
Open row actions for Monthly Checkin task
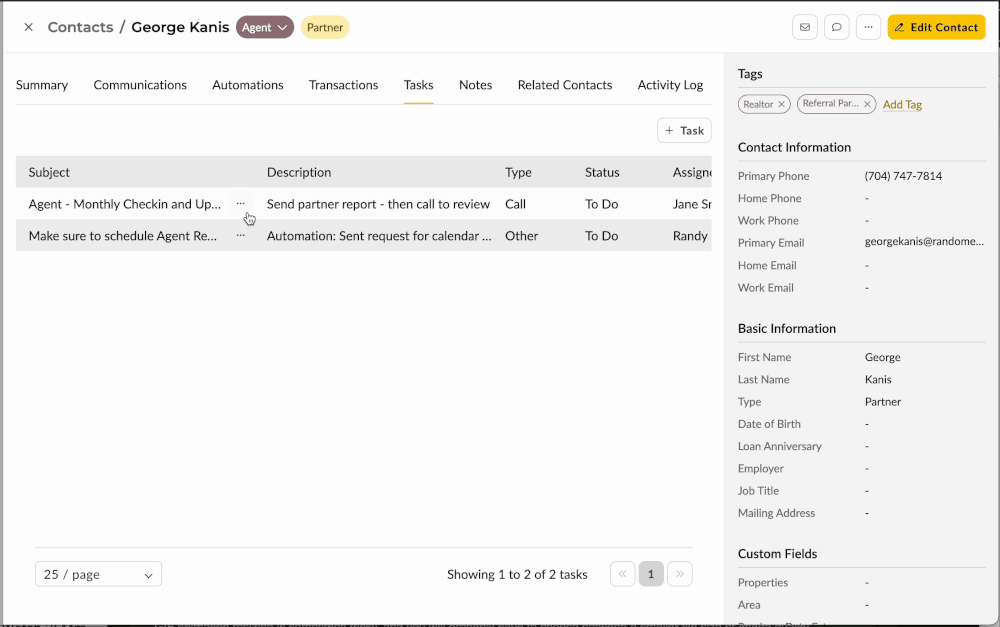240,204
